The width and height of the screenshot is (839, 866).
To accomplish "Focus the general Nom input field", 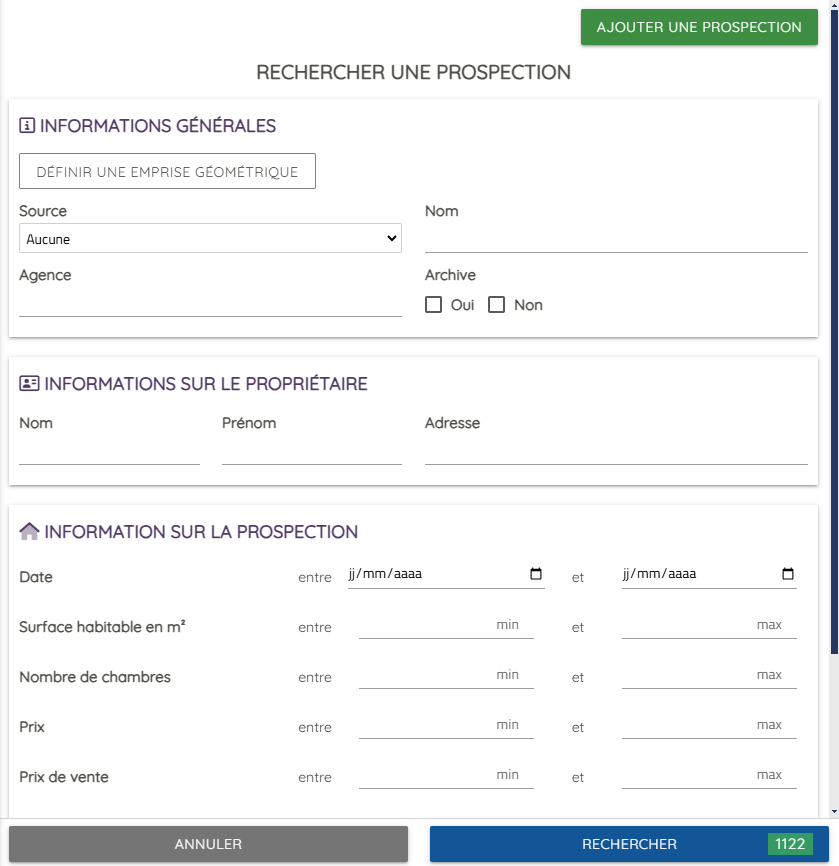I will click(x=616, y=239).
